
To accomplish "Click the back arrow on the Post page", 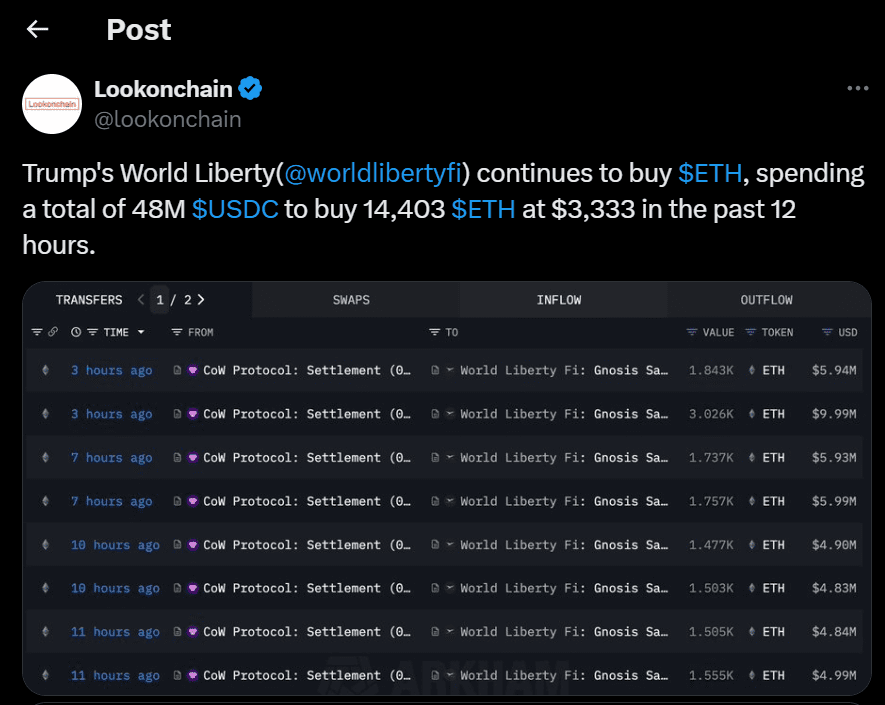I will 36,29.
